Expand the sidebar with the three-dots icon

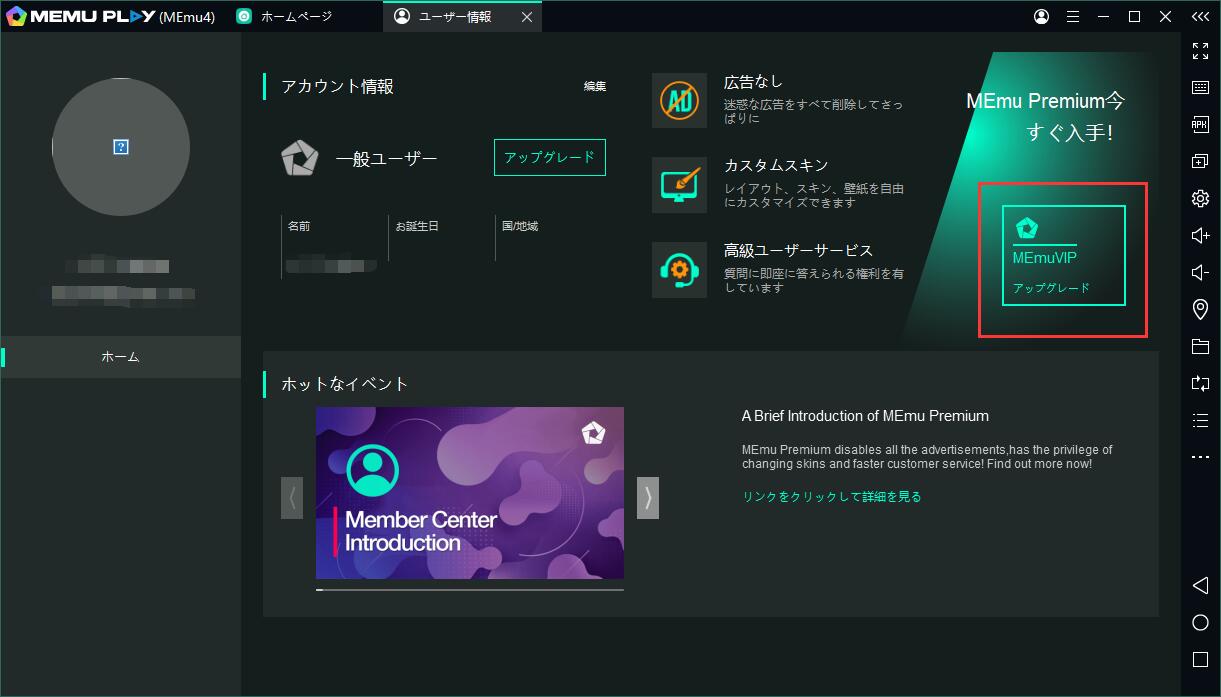point(1200,457)
